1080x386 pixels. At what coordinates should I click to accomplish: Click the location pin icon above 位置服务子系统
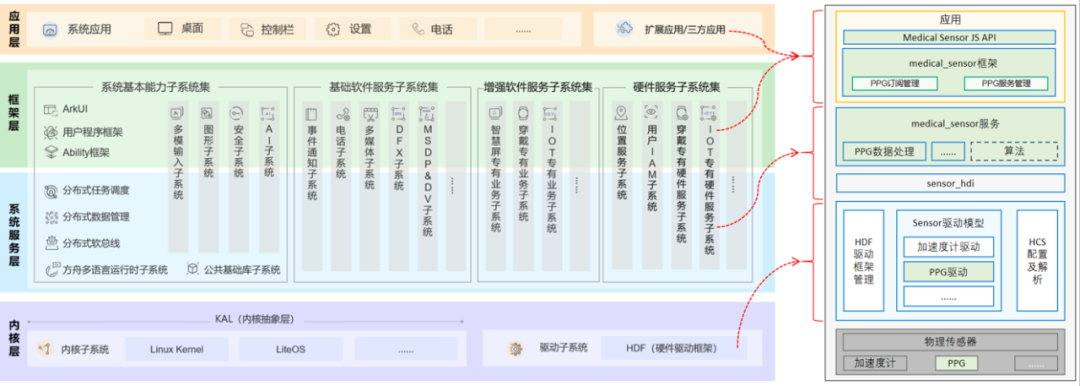pyautogui.click(x=621, y=112)
